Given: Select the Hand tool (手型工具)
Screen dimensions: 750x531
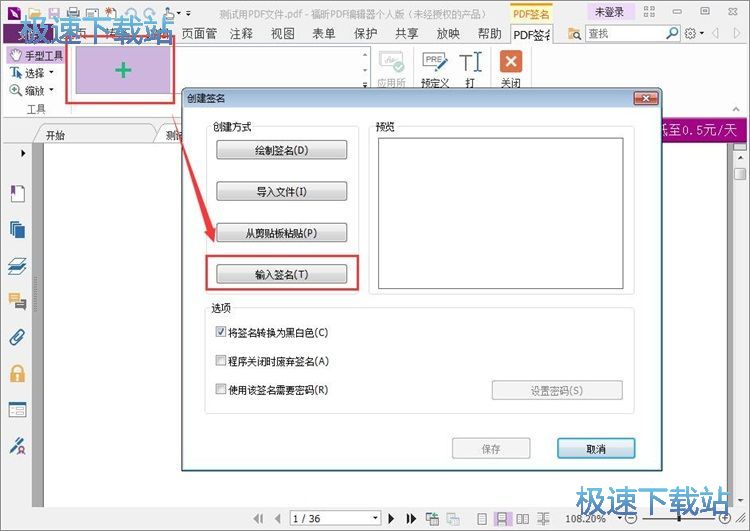Looking at the screenshot, I should click(x=36, y=55).
